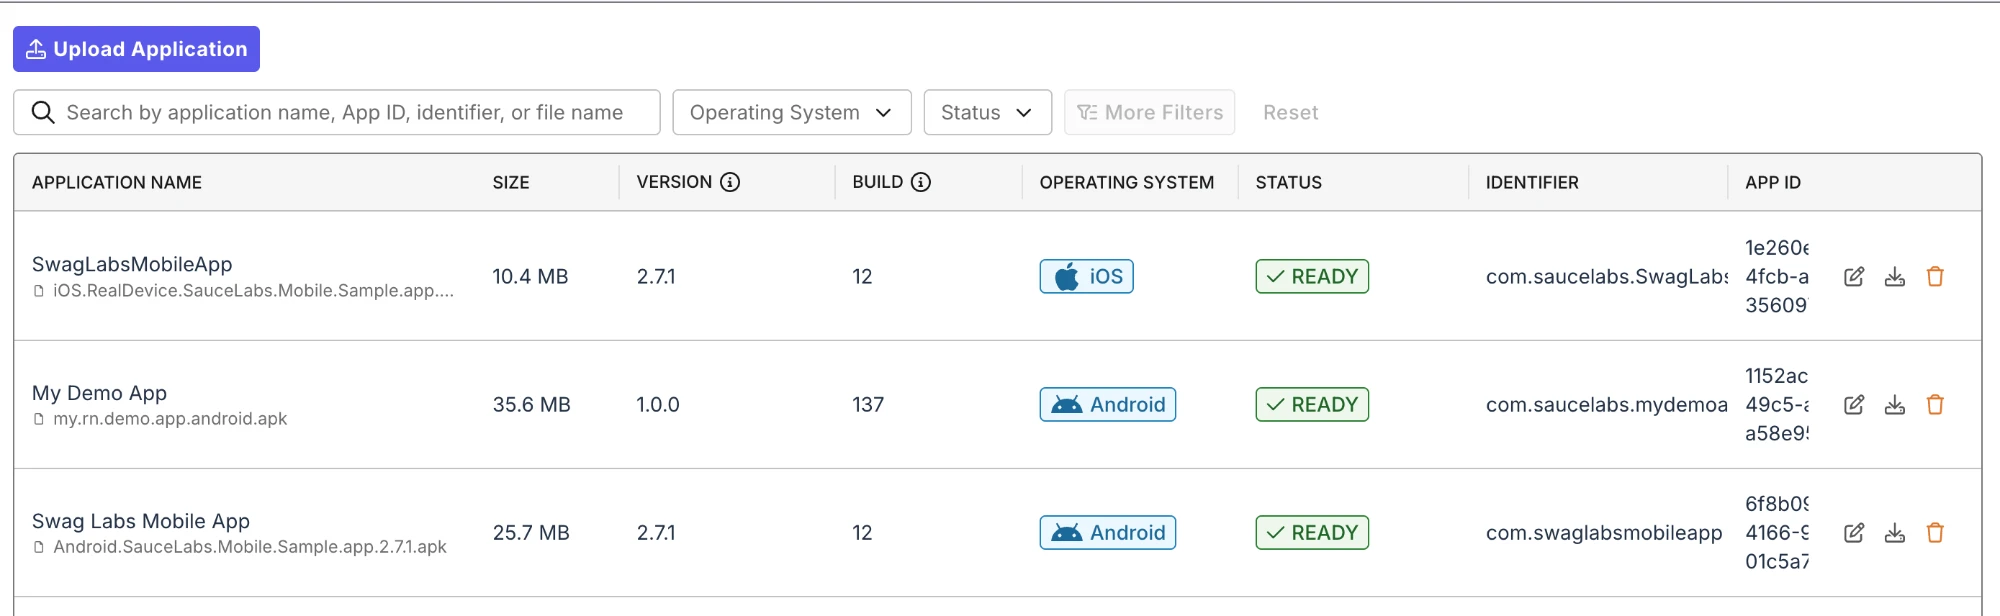Click App ID starting with 1152ac
The height and width of the screenshot is (616, 2000).
point(1777,404)
